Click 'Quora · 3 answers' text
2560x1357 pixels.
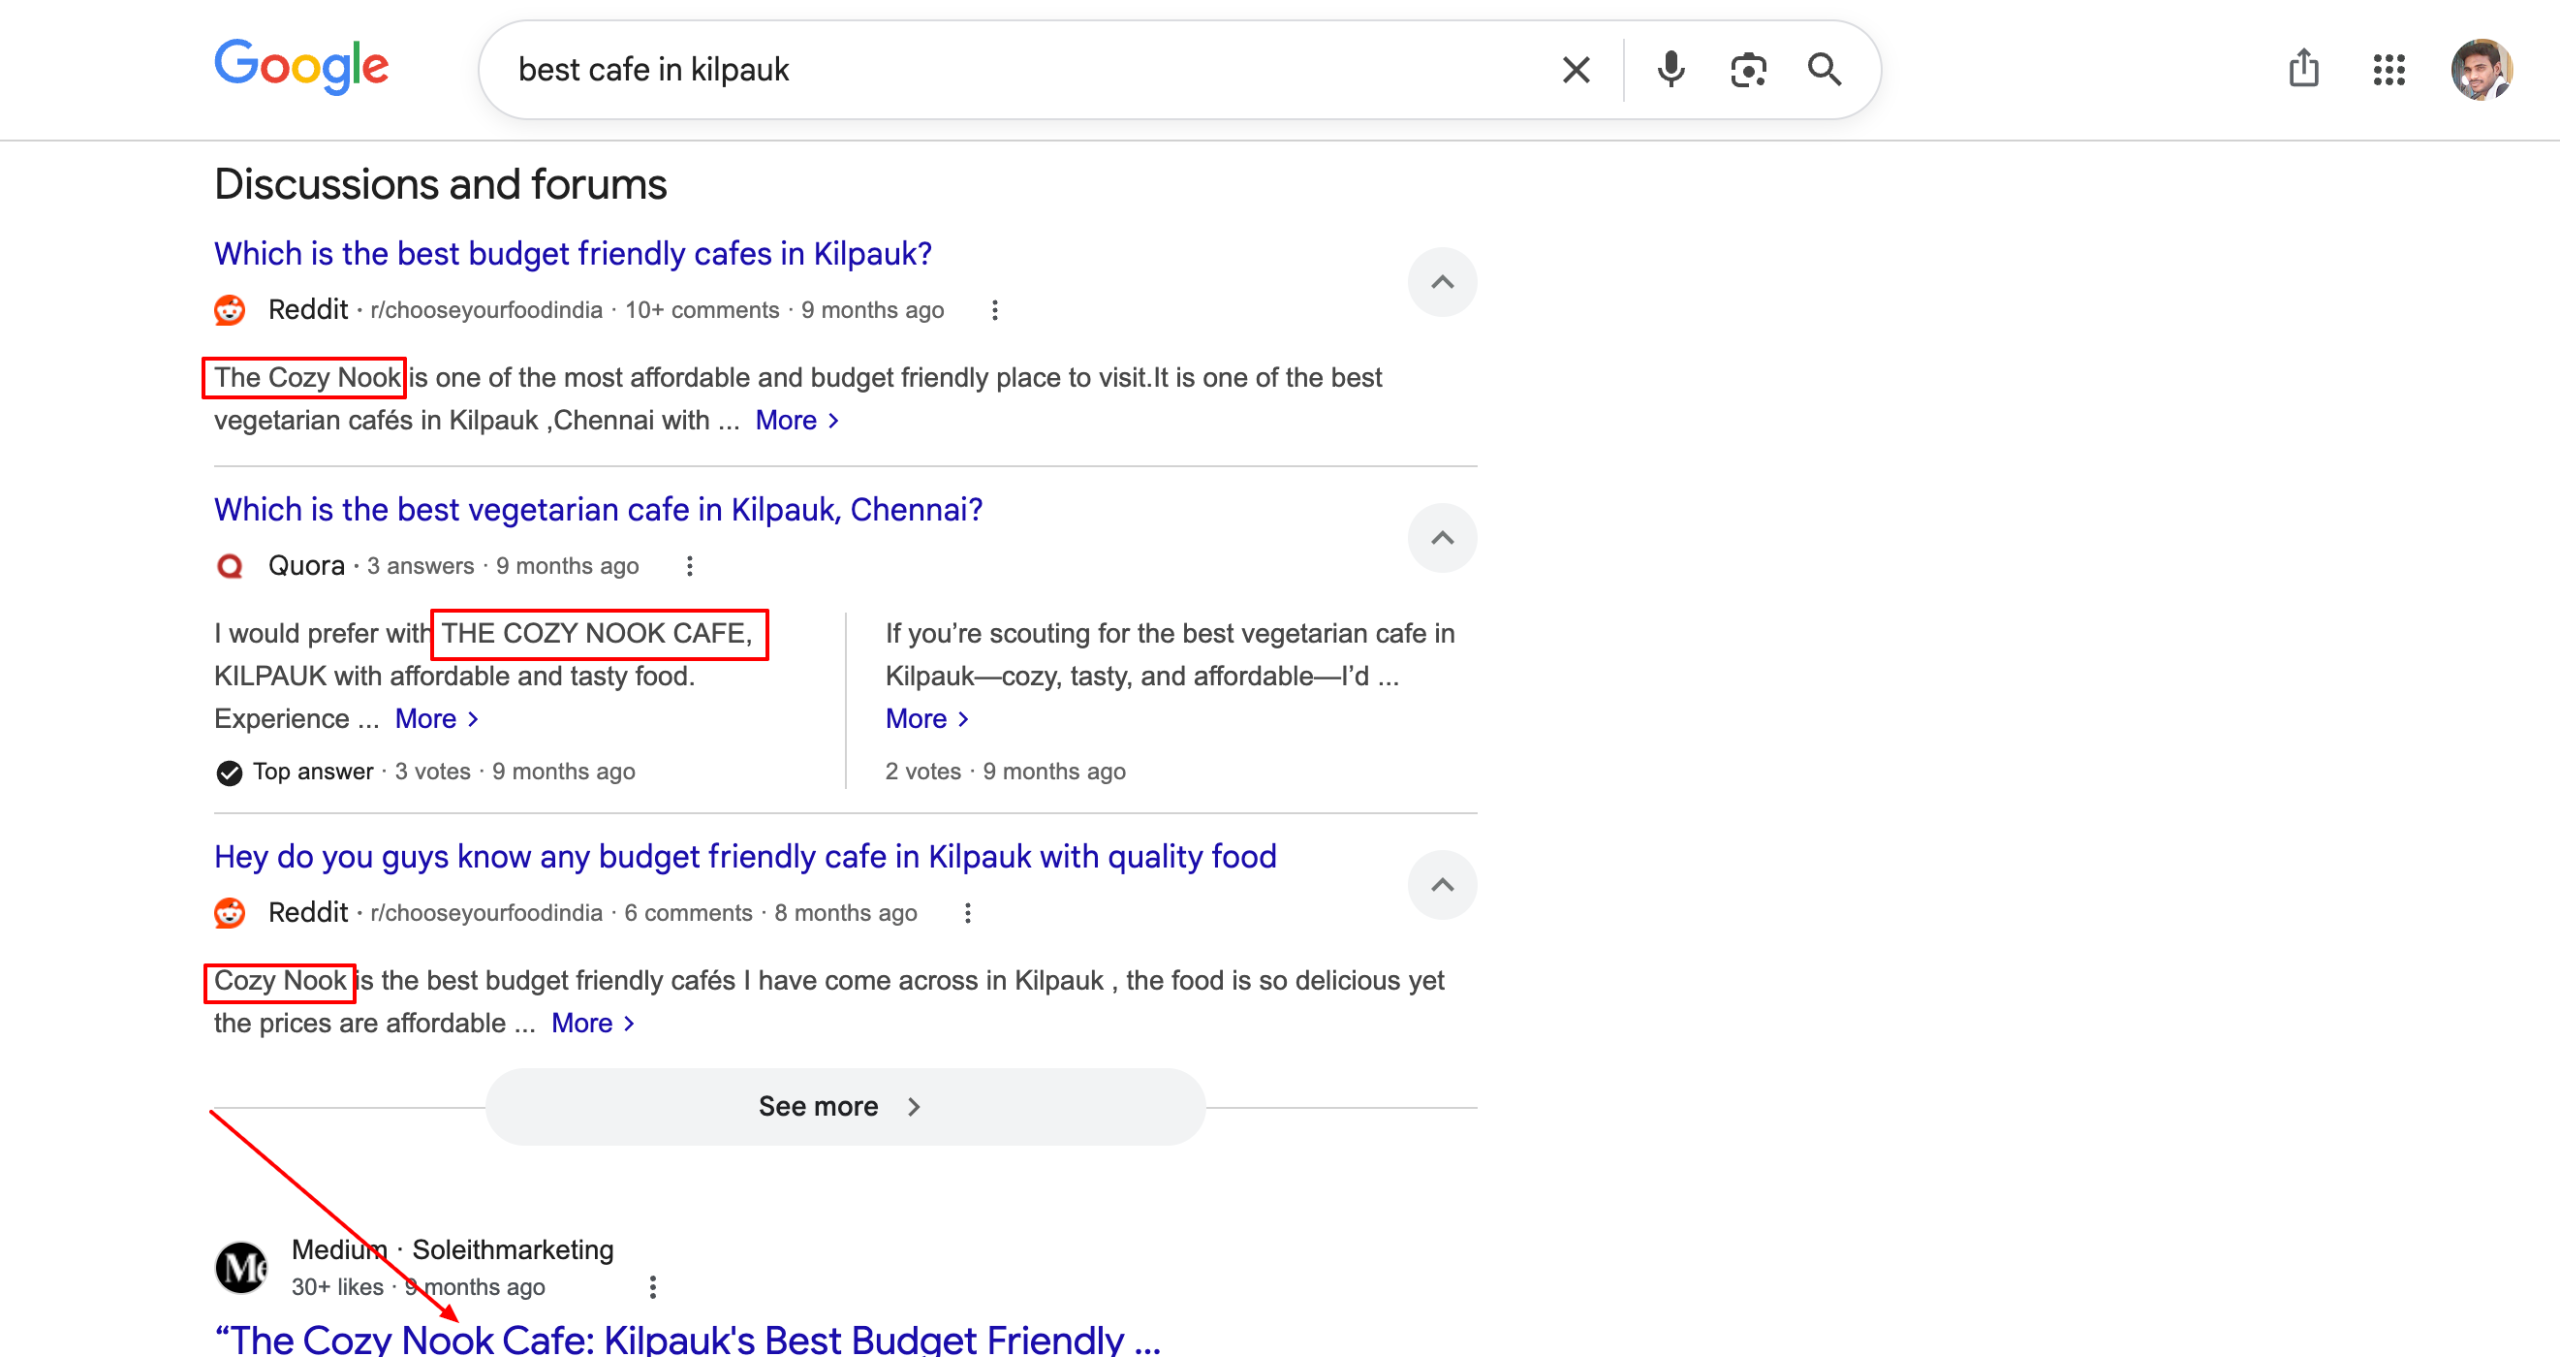click(x=370, y=567)
